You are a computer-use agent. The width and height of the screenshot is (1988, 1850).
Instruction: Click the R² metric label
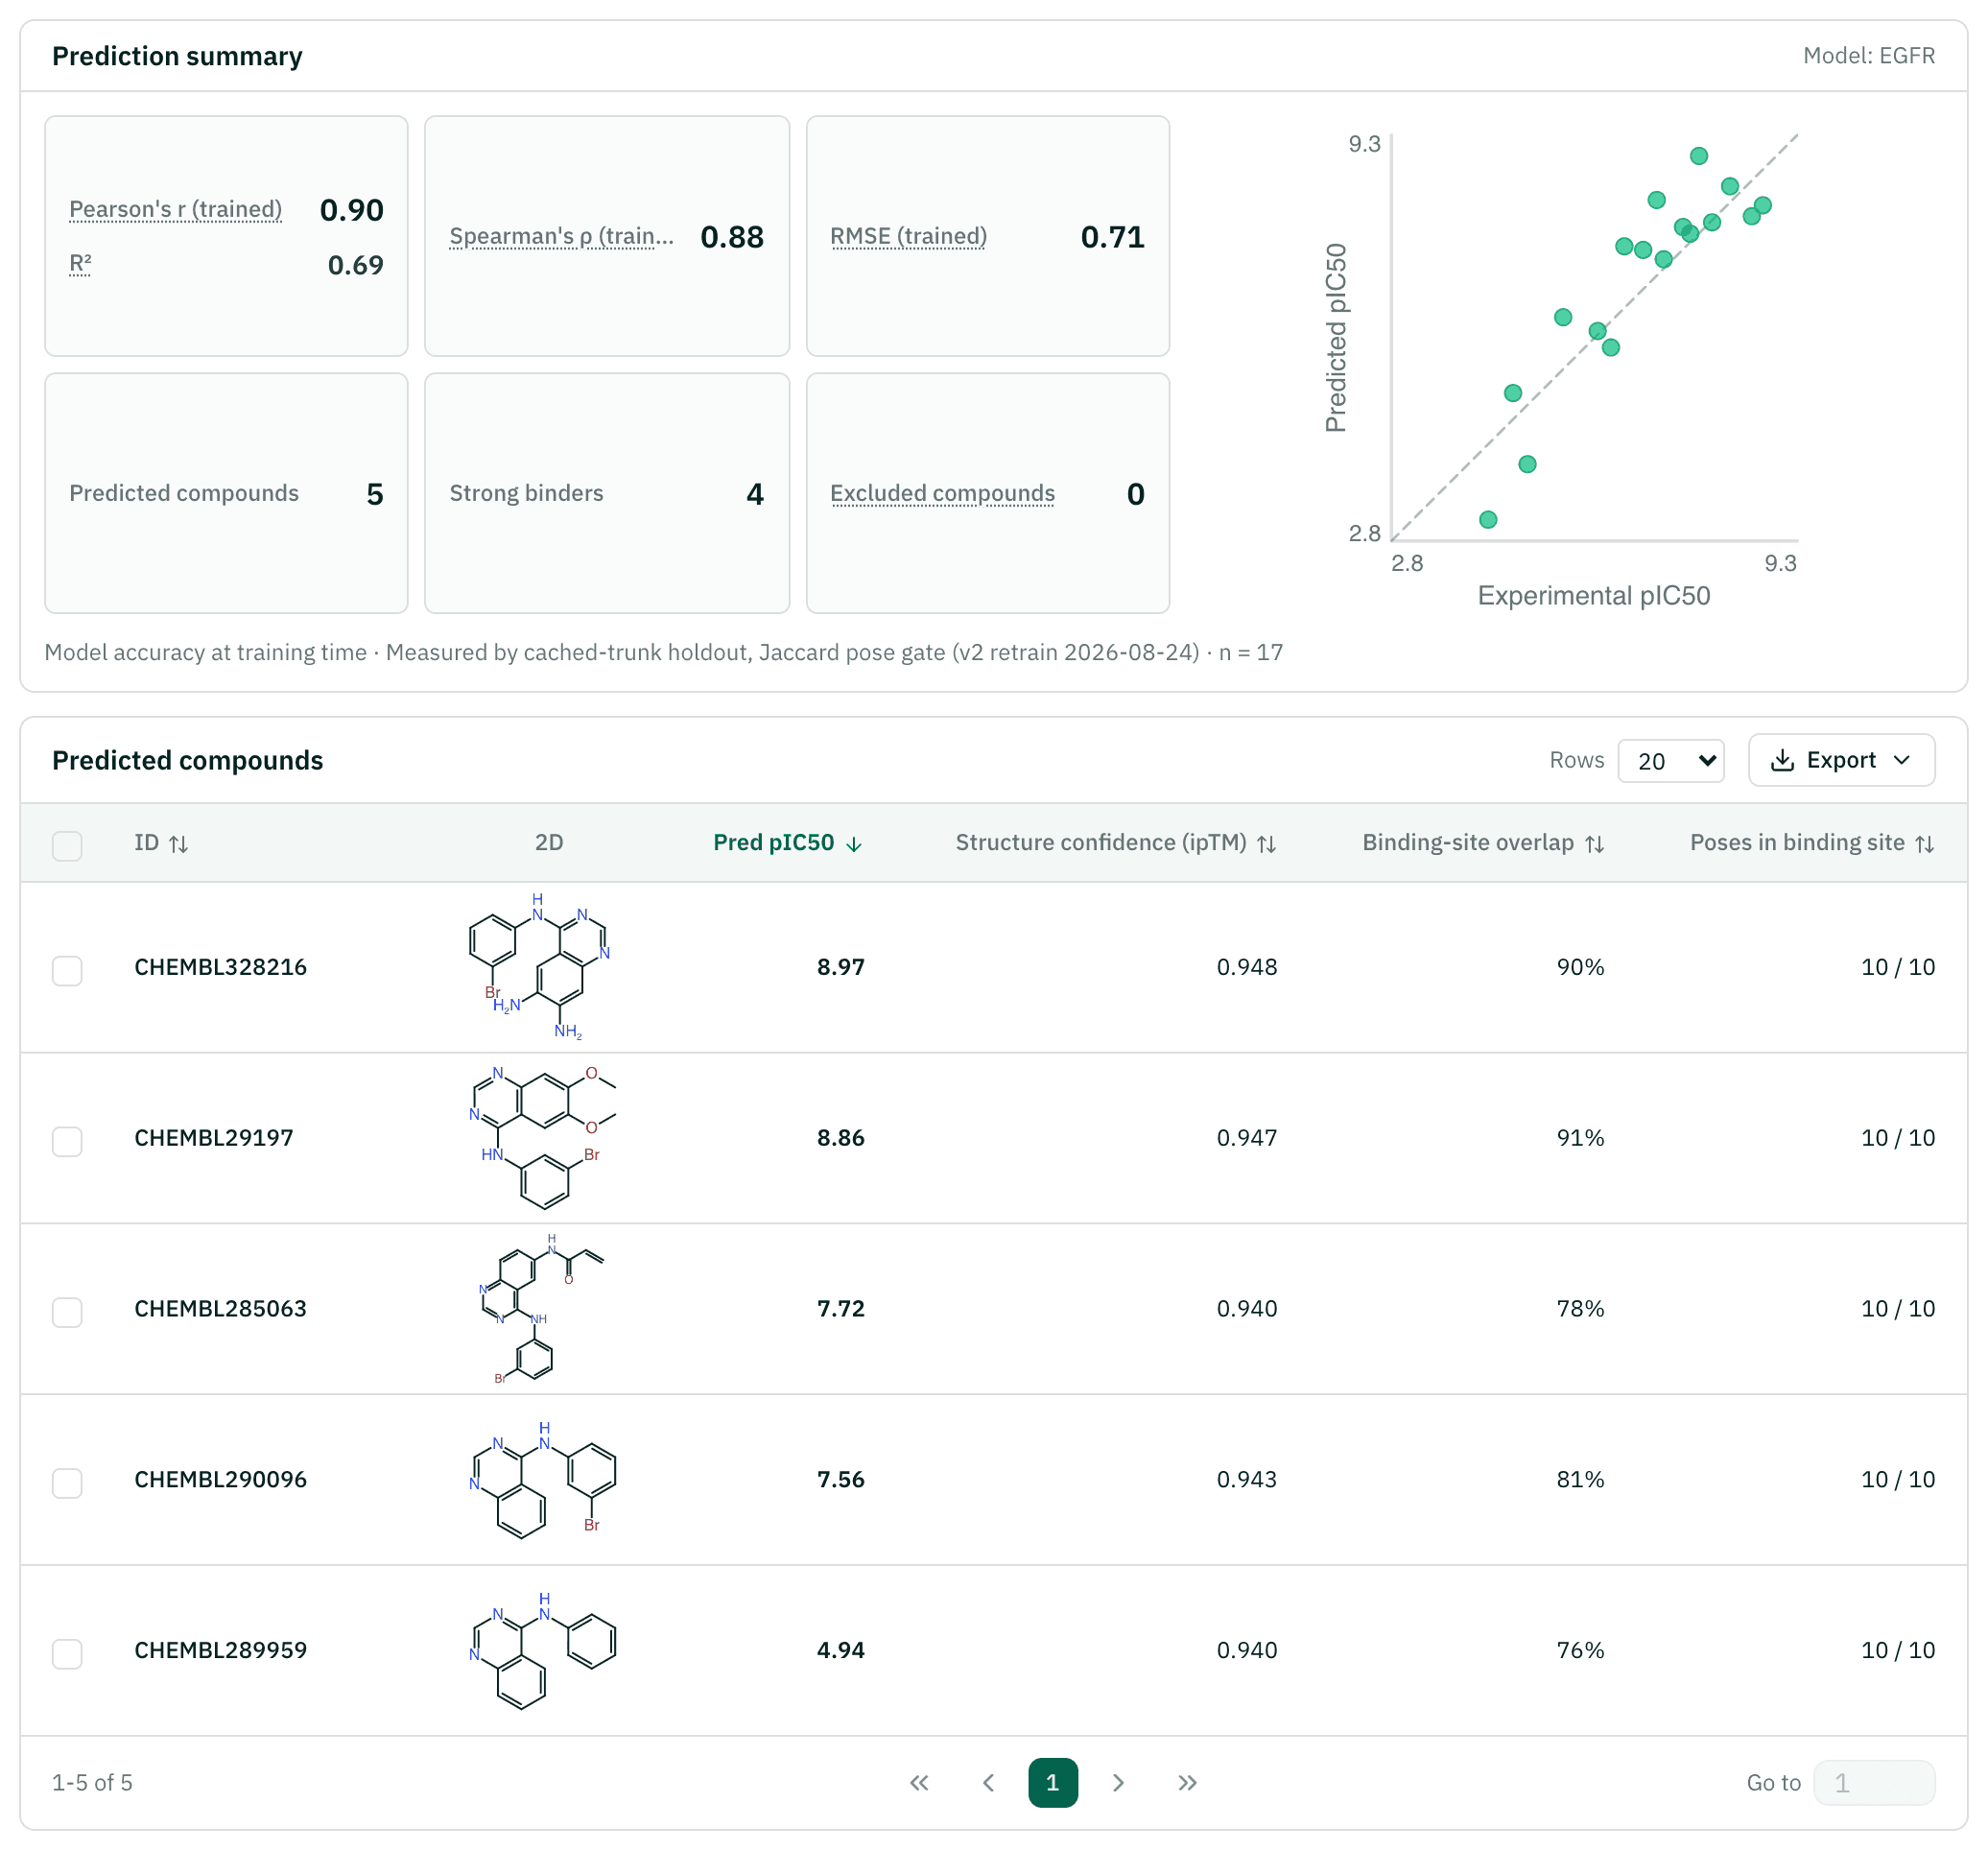coord(80,264)
